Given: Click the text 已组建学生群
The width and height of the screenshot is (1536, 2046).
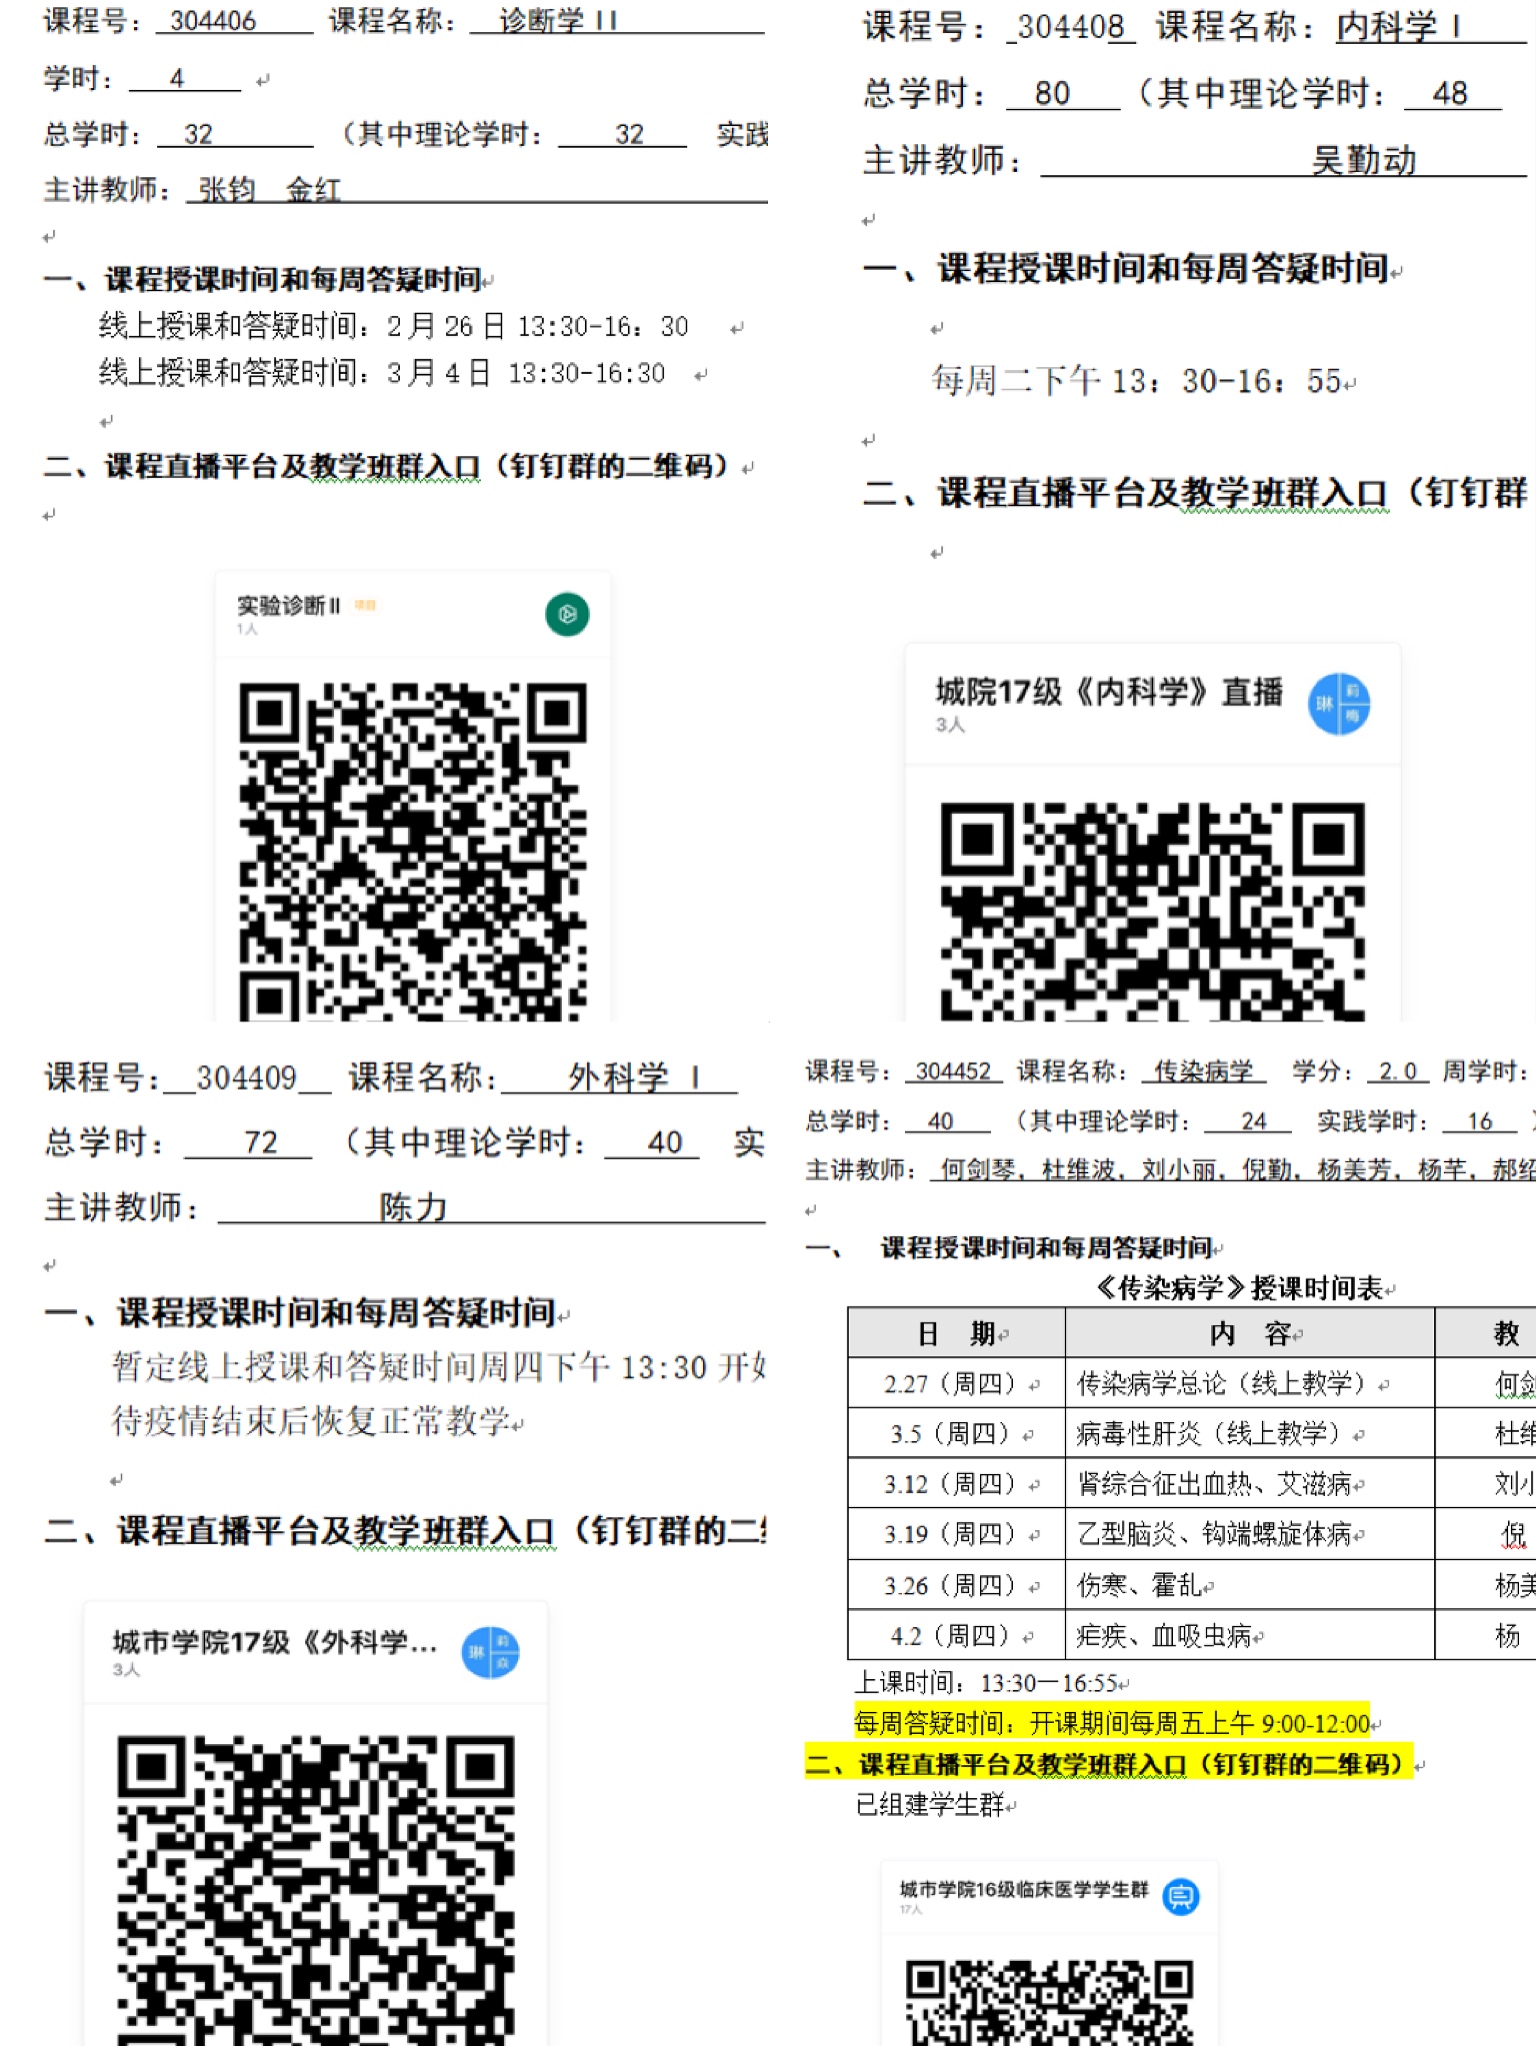Looking at the screenshot, I should [x=931, y=1804].
